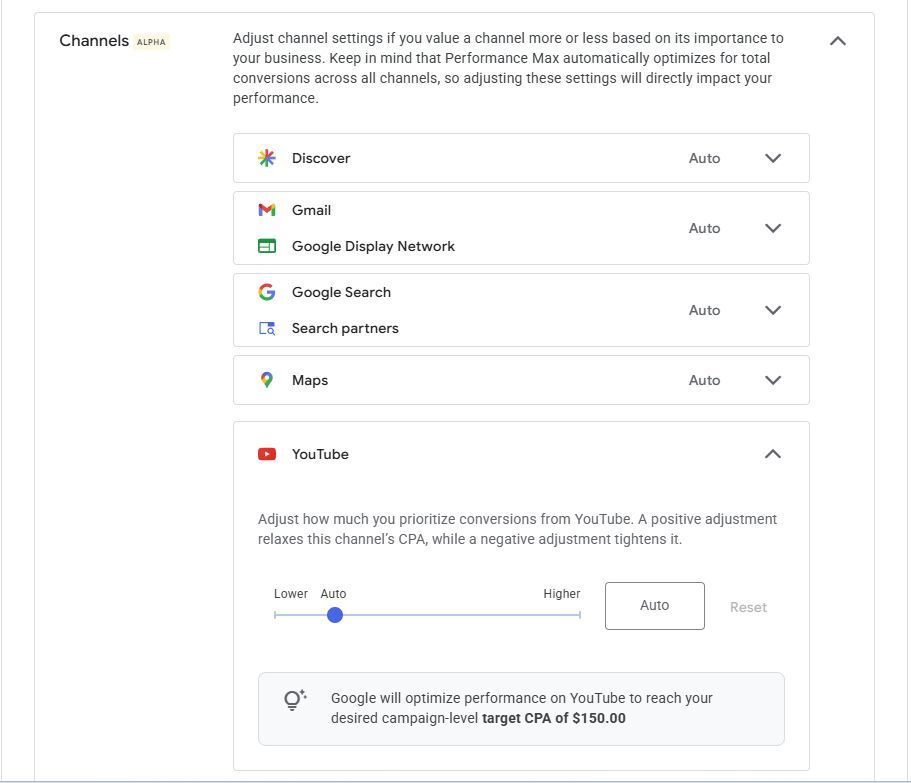Reset the YouTube channel adjustment
This screenshot has width=911, height=783.
click(748, 607)
